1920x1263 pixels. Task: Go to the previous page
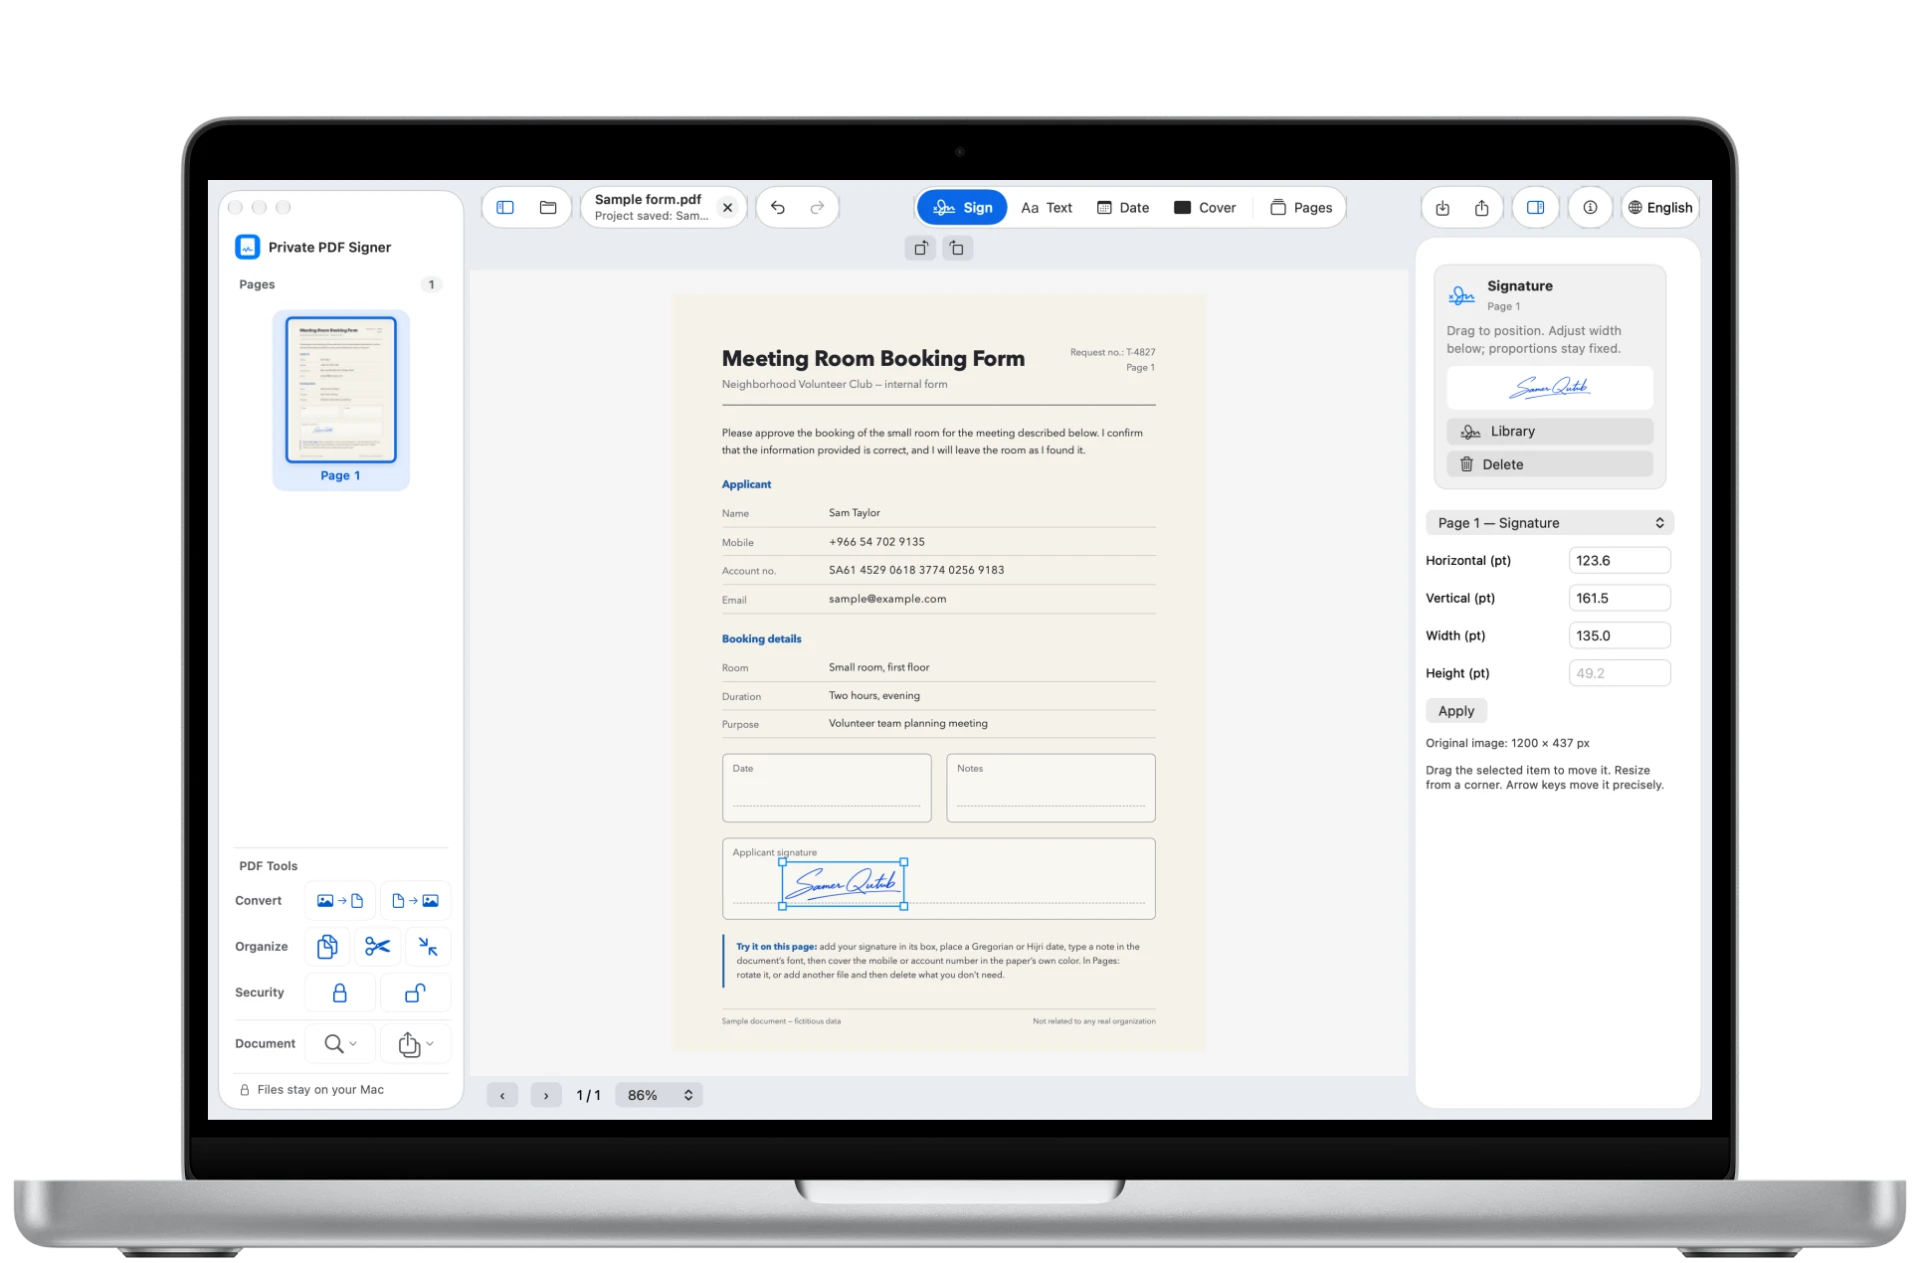tap(502, 1096)
